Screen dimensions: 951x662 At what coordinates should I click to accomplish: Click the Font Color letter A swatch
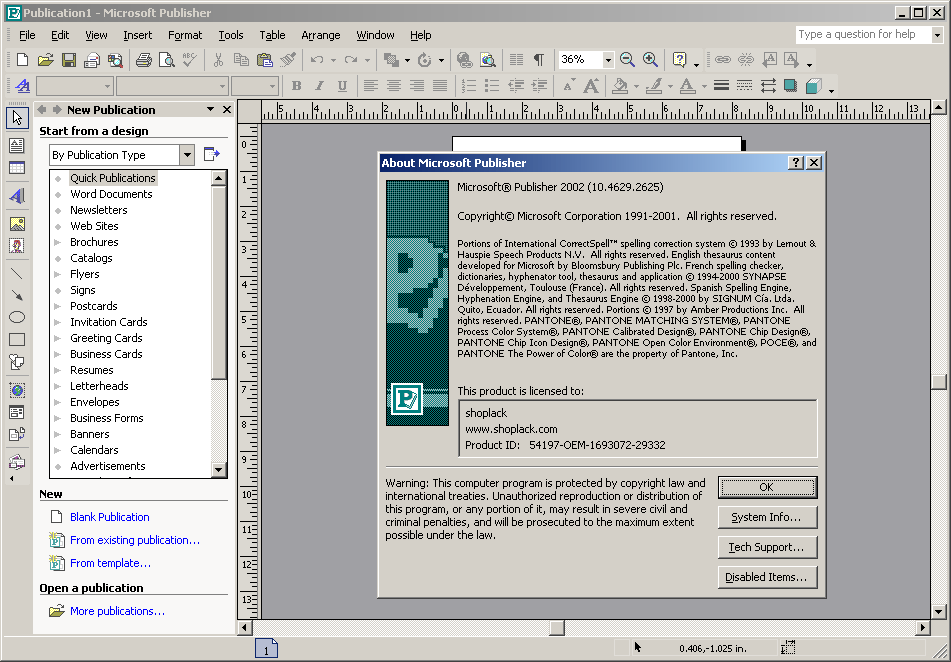[x=687, y=86]
